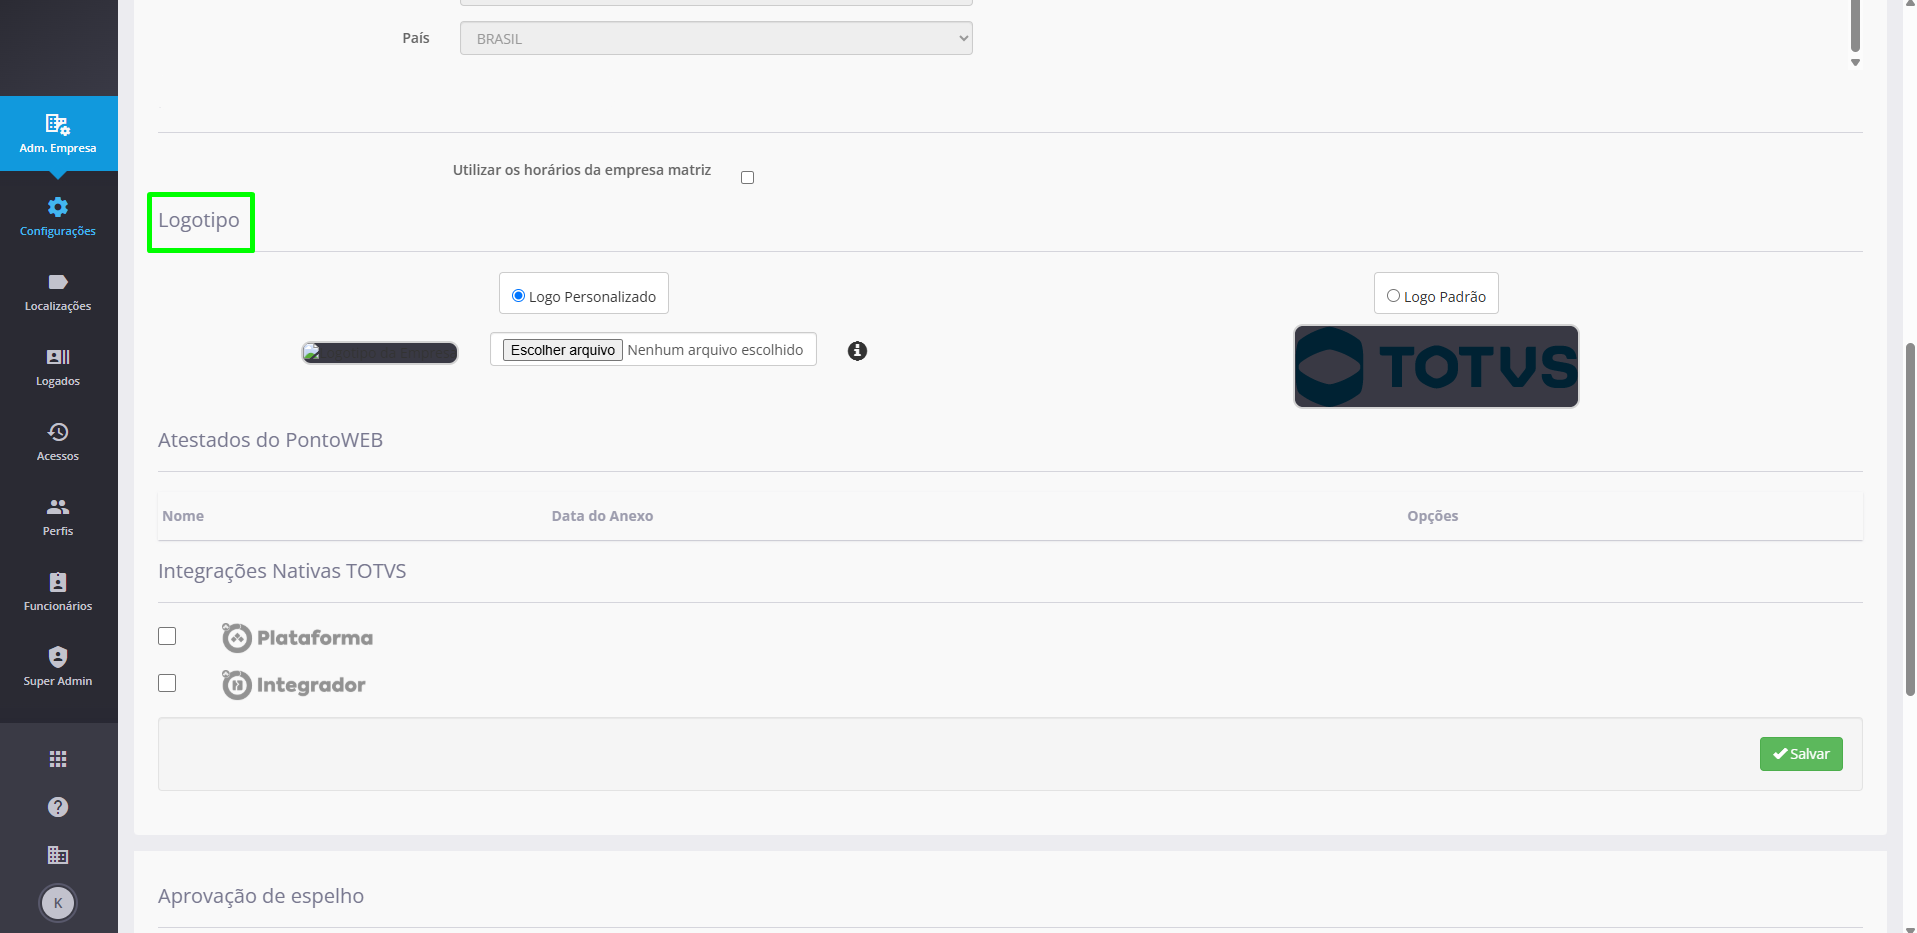The image size is (1917, 933).
Task: Open the País dropdown showing BRASIL
Action: coord(716,38)
